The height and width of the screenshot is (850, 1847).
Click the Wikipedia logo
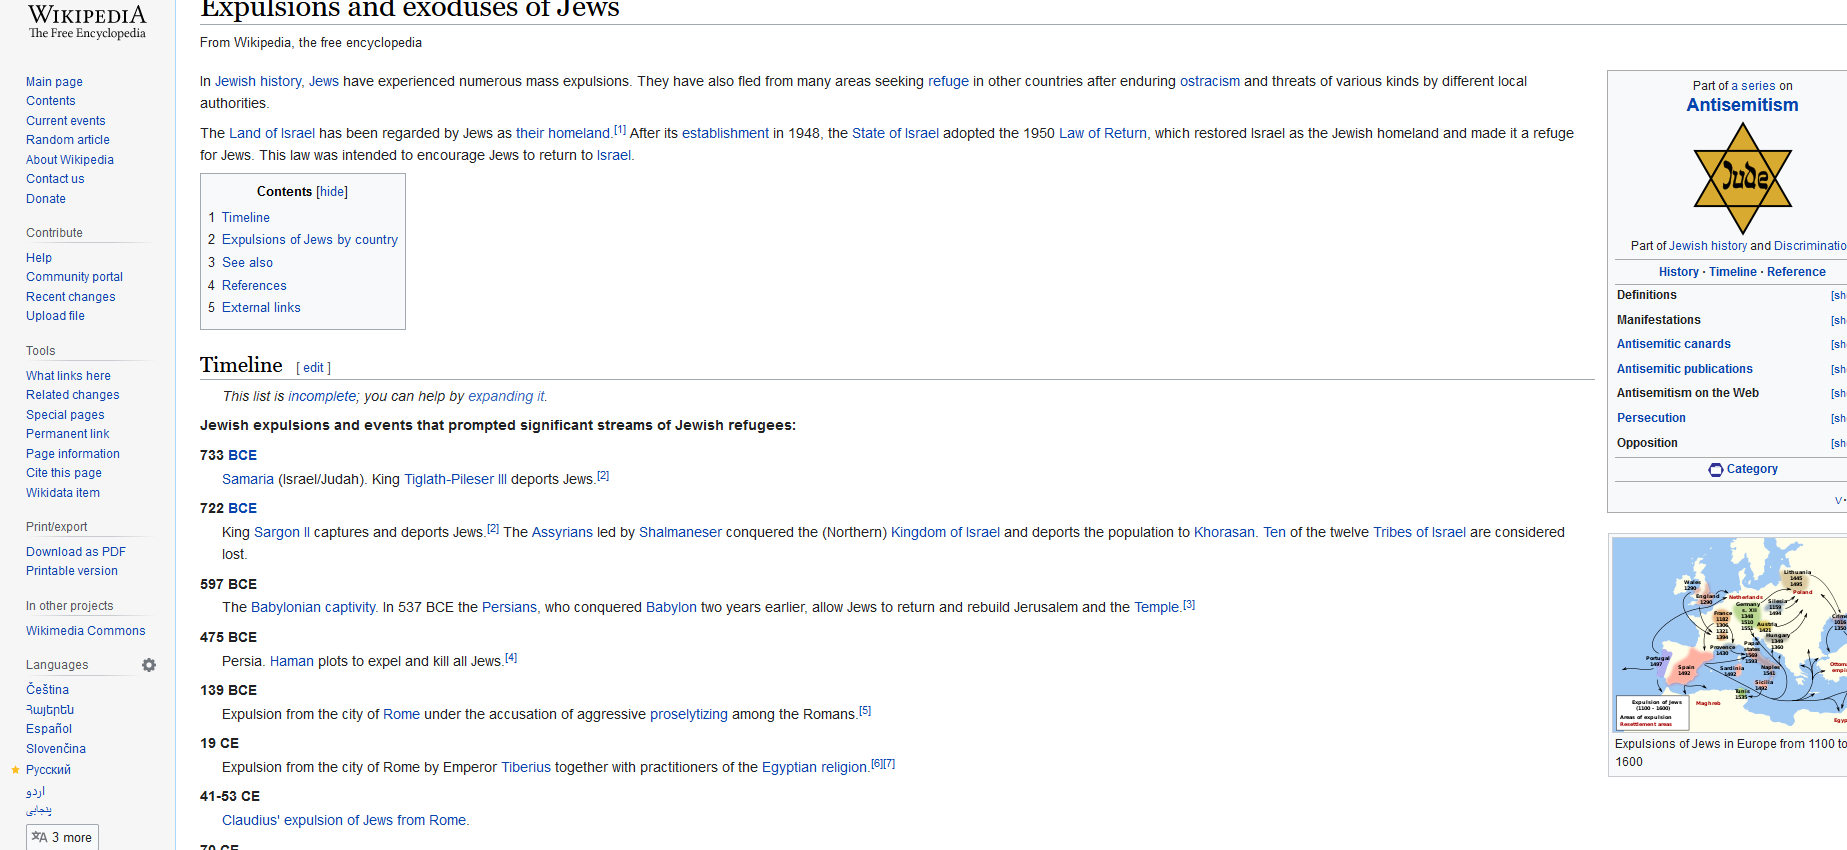[87, 22]
